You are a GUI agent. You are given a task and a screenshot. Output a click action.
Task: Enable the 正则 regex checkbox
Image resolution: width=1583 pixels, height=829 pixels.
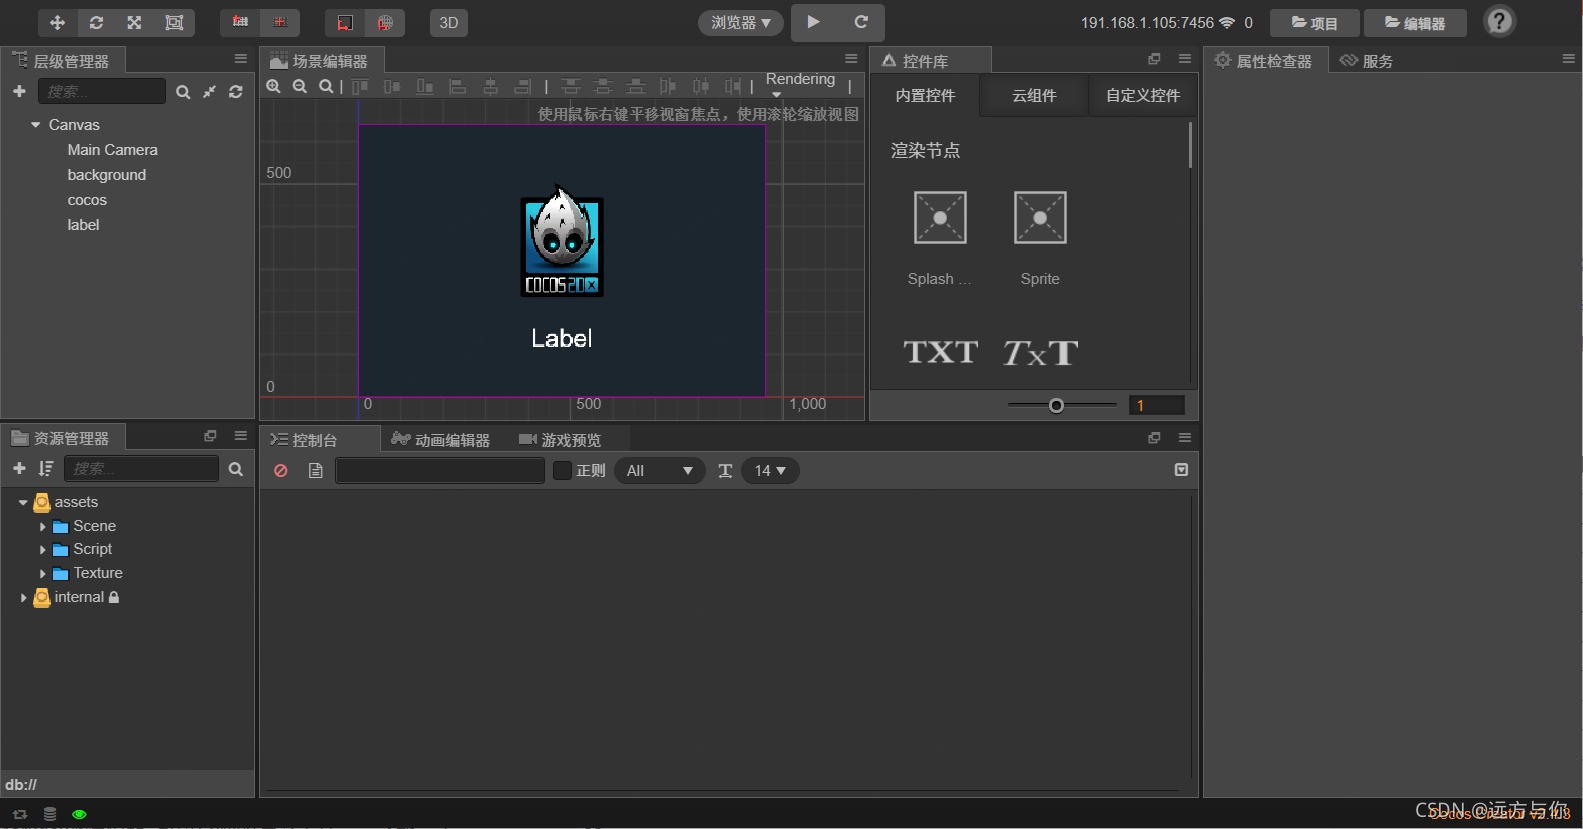point(563,470)
